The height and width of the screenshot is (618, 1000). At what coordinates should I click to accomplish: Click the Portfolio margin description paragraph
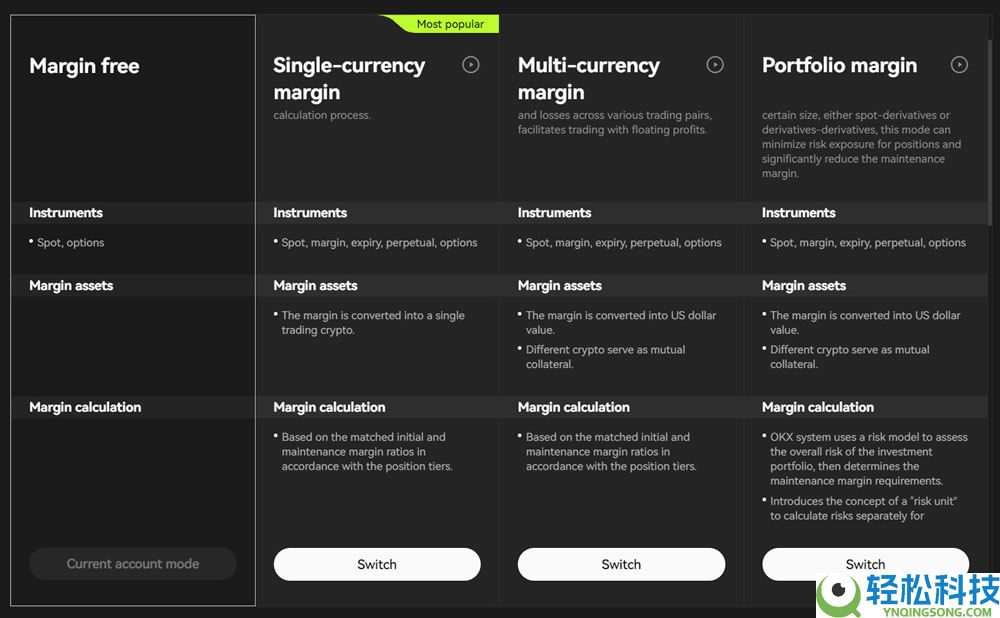point(861,145)
